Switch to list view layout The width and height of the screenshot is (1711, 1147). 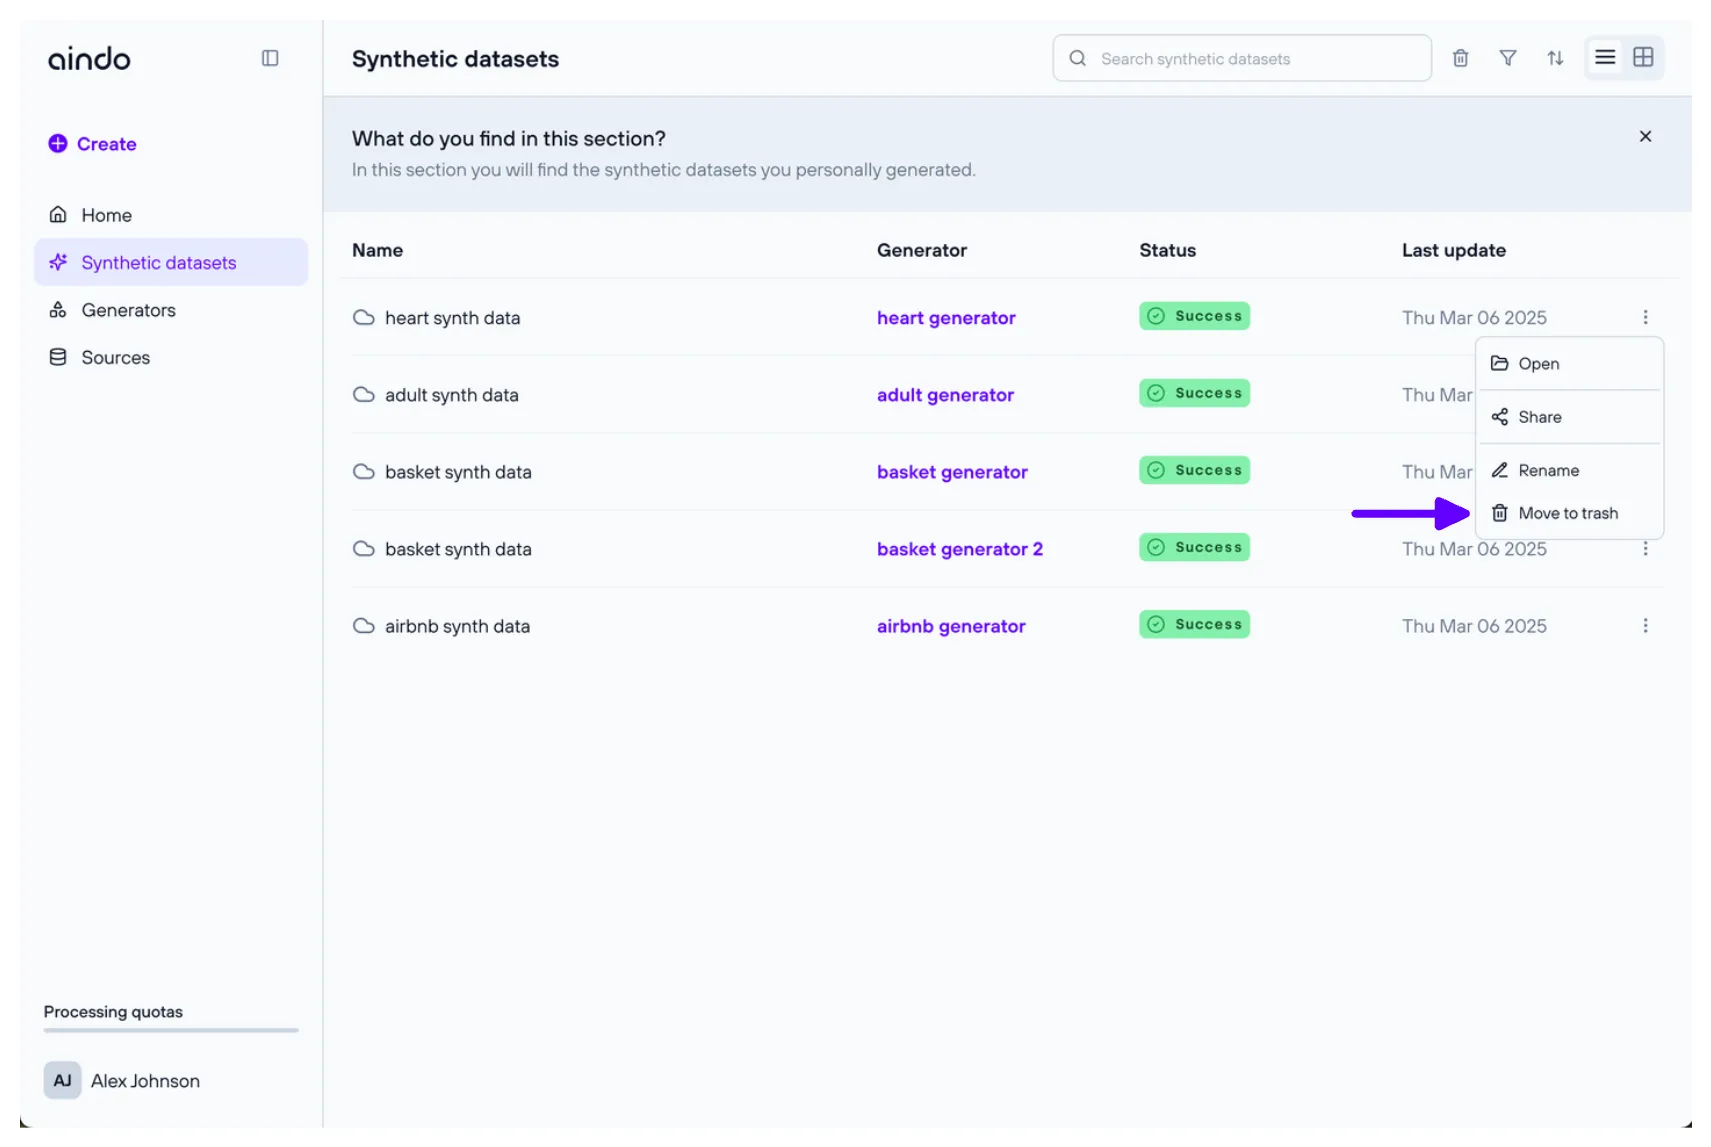point(1604,58)
